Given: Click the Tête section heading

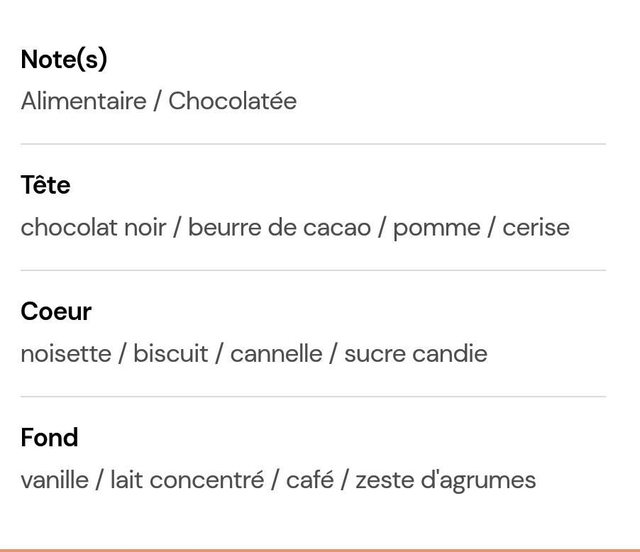Looking at the screenshot, I should pos(46,185).
